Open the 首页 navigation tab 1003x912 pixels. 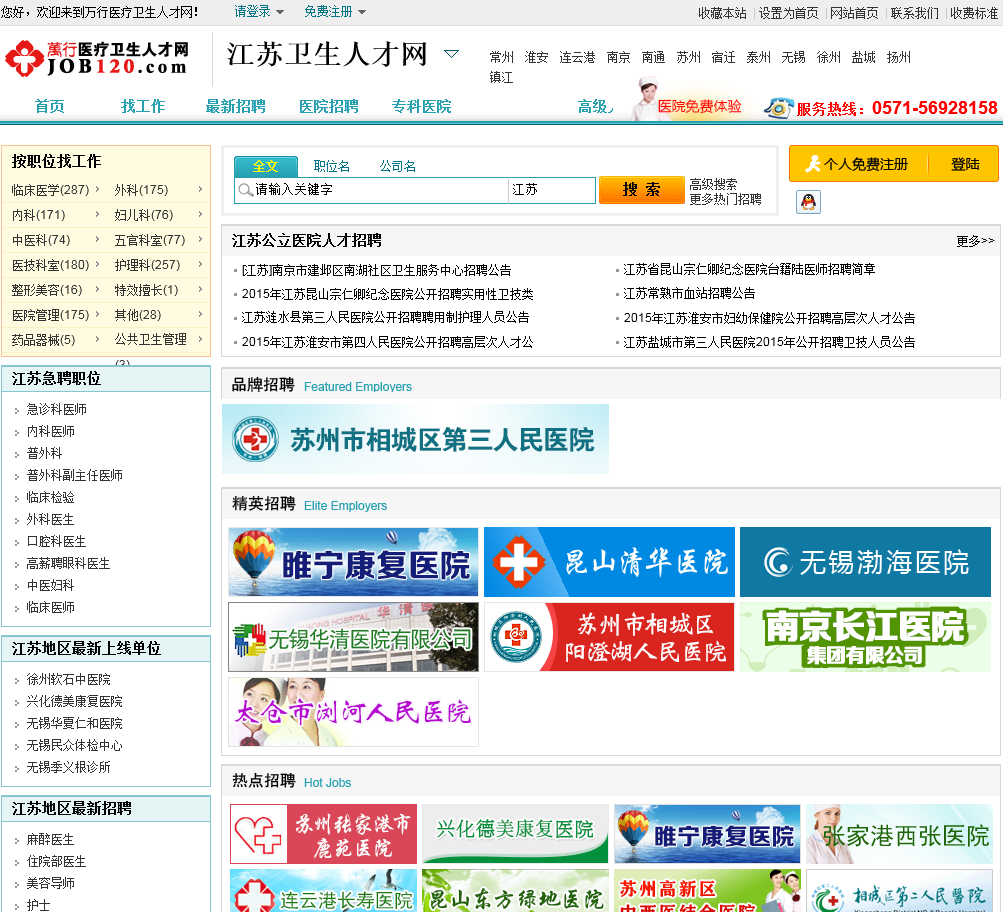point(49,106)
